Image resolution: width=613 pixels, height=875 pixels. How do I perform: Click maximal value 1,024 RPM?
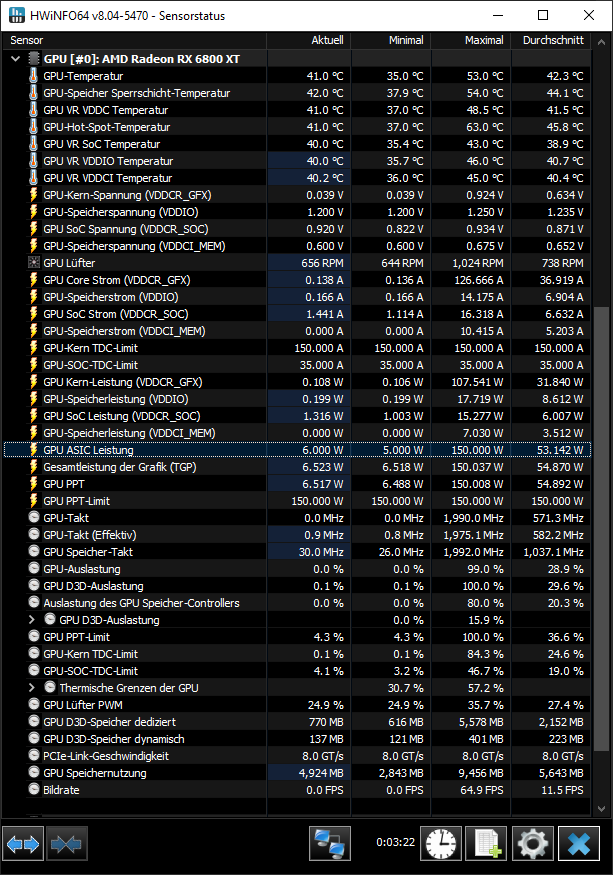pos(479,263)
